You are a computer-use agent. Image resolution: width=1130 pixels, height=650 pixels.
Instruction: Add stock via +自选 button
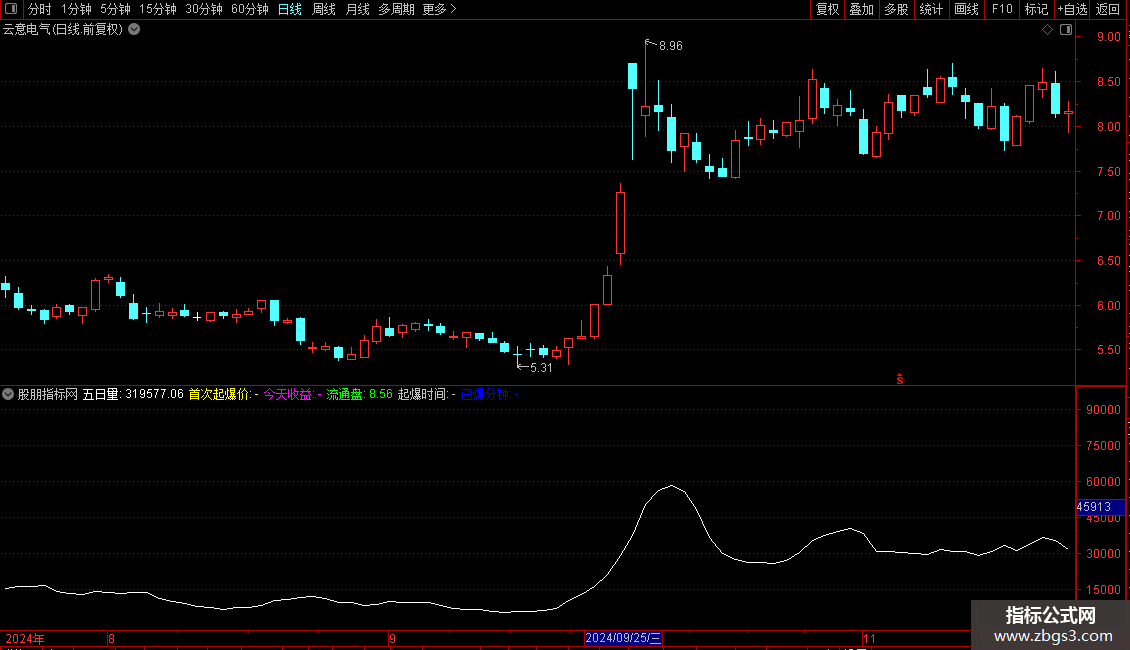[1072, 9]
